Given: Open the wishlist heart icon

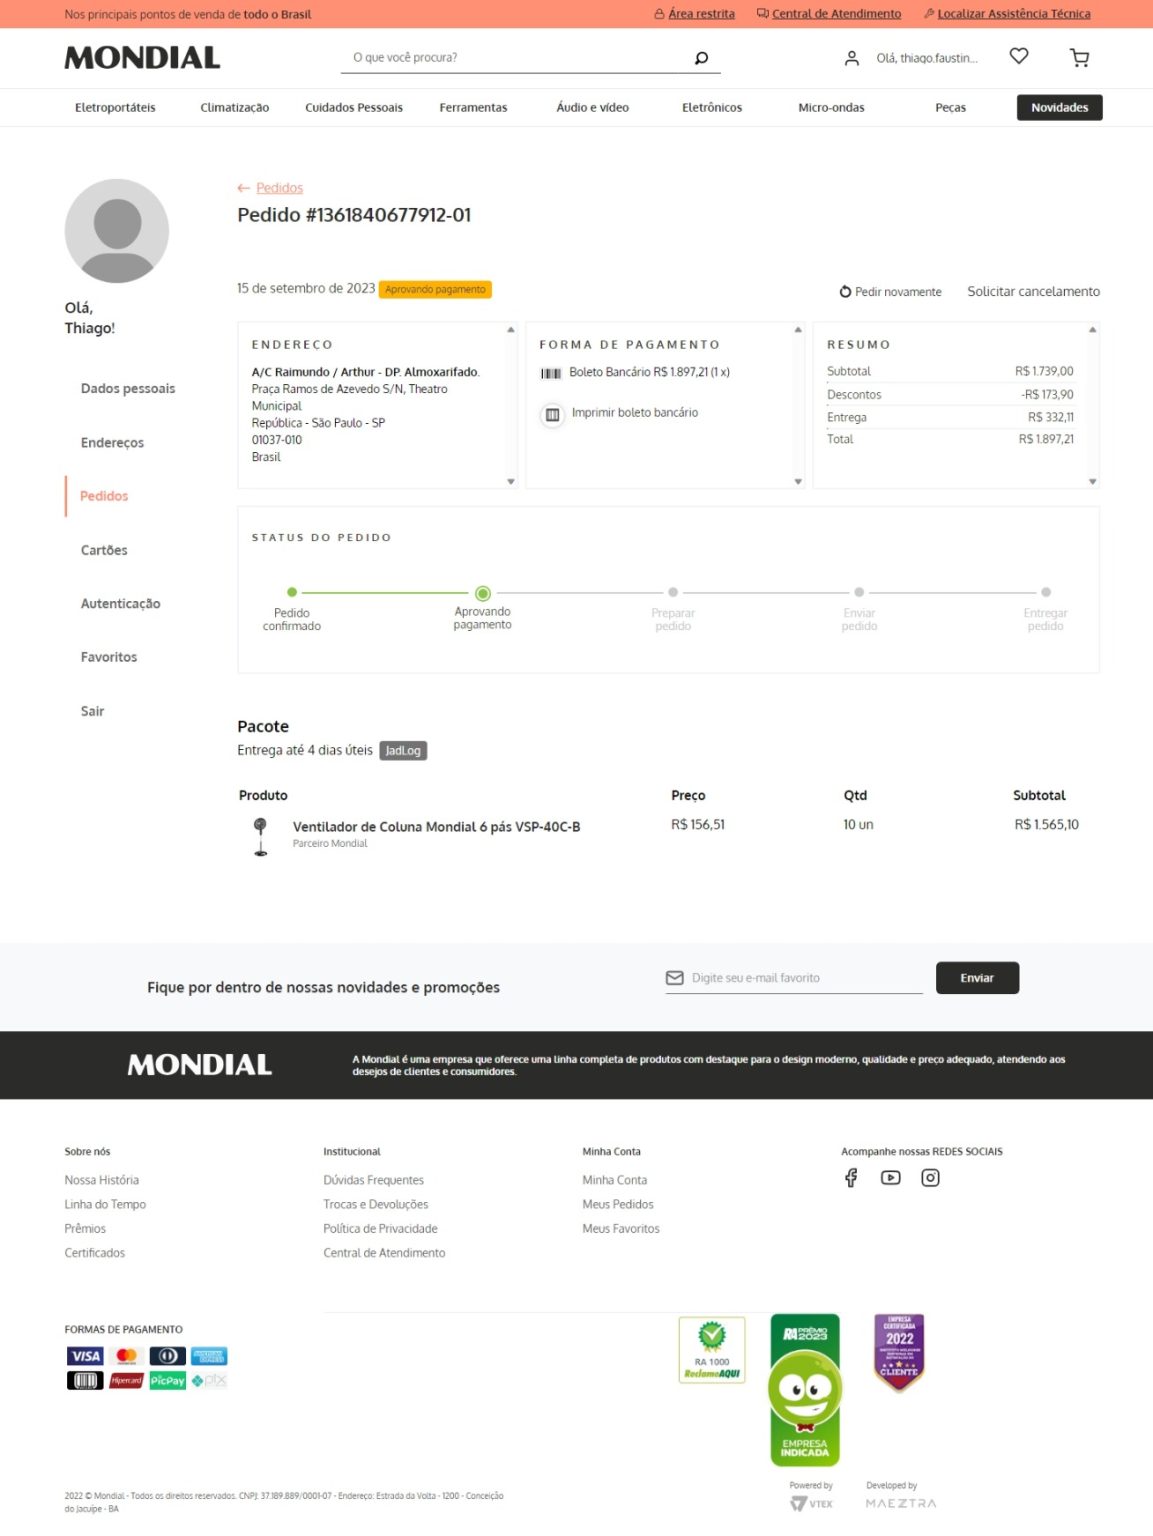Looking at the screenshot, I should pos(1018,57).
